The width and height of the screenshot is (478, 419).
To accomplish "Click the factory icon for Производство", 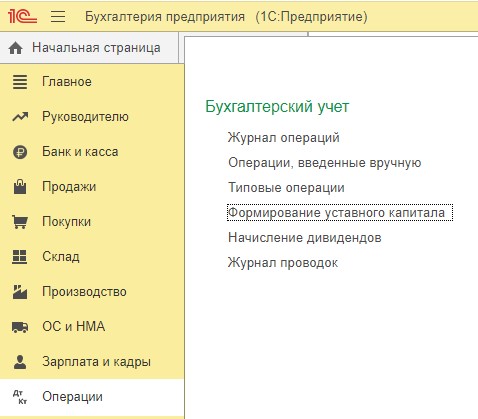I will coord(20,292).
